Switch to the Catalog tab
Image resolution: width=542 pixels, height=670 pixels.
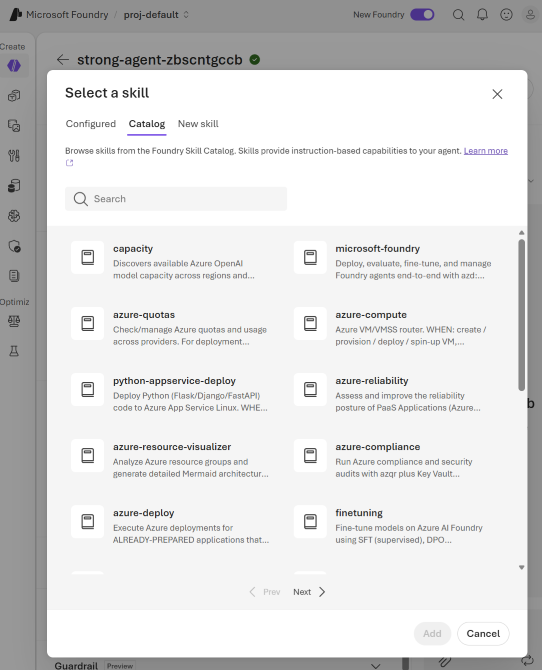147,124
